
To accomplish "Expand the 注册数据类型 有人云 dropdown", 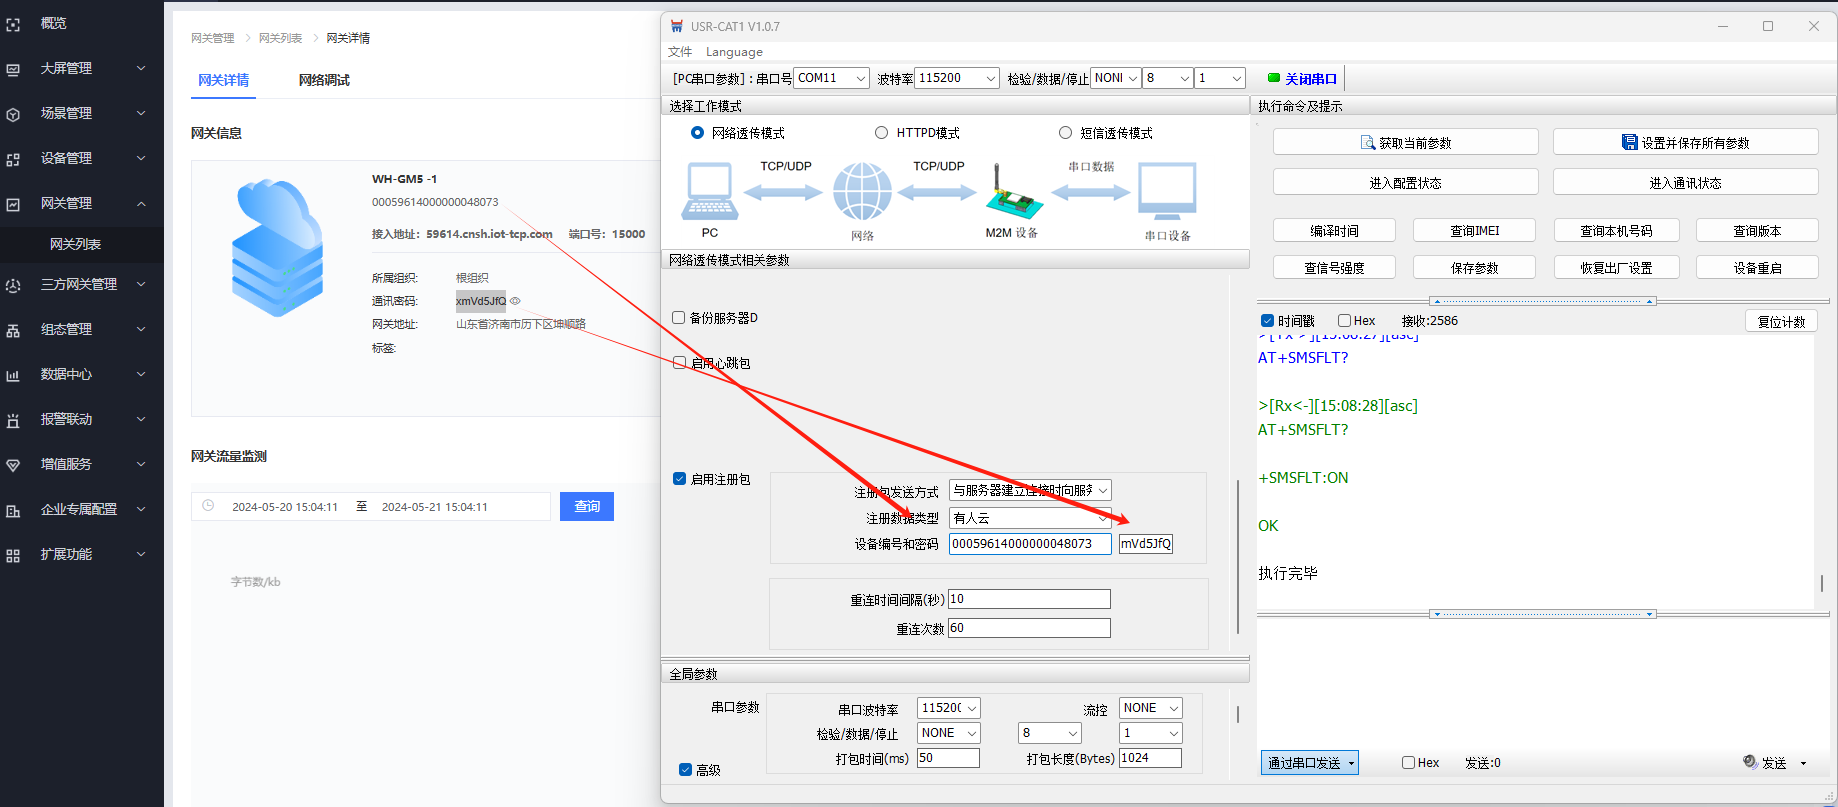I will point(1102,518).
